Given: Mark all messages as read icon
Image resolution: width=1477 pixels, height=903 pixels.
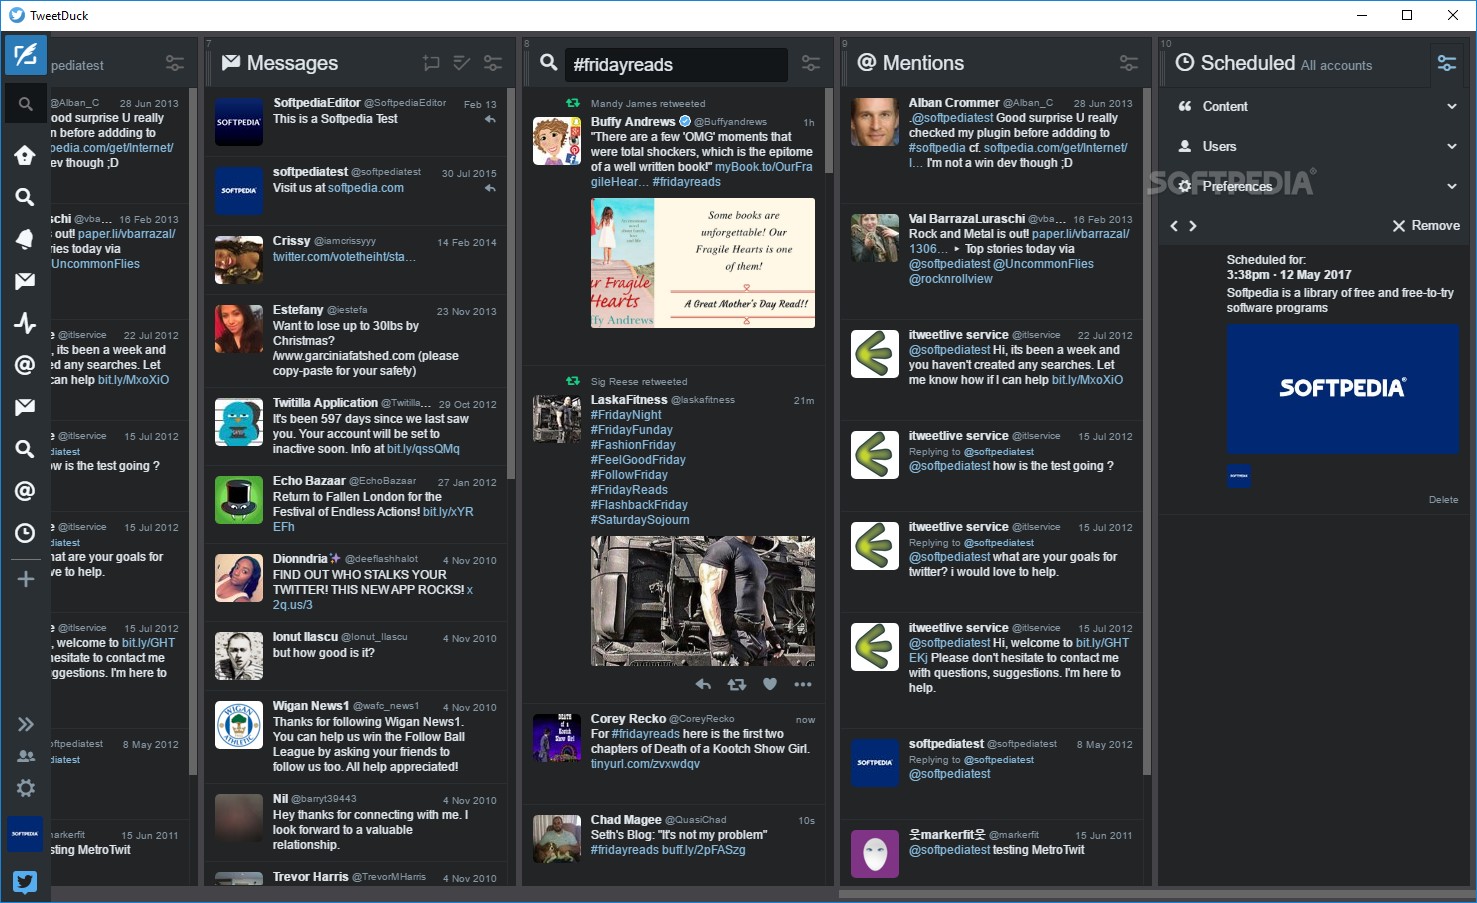Looking at the screenshot, I should click(x=462, y=63).
